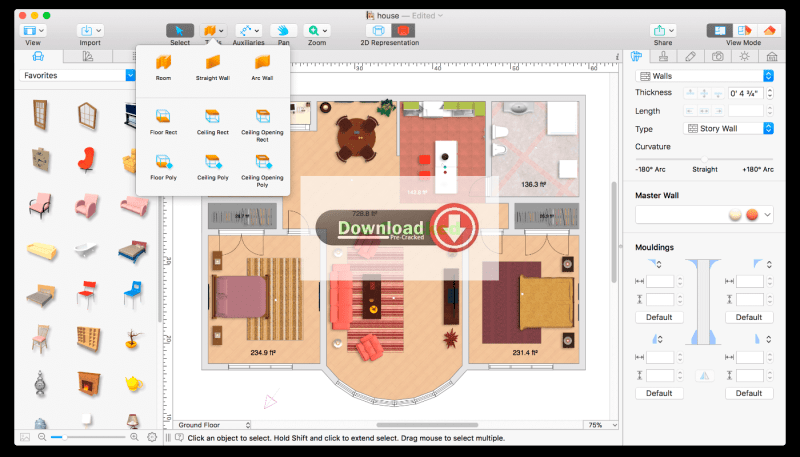800x457 pixels.
Task: Switch 2D representation to filled style
Action: (403, 31)
